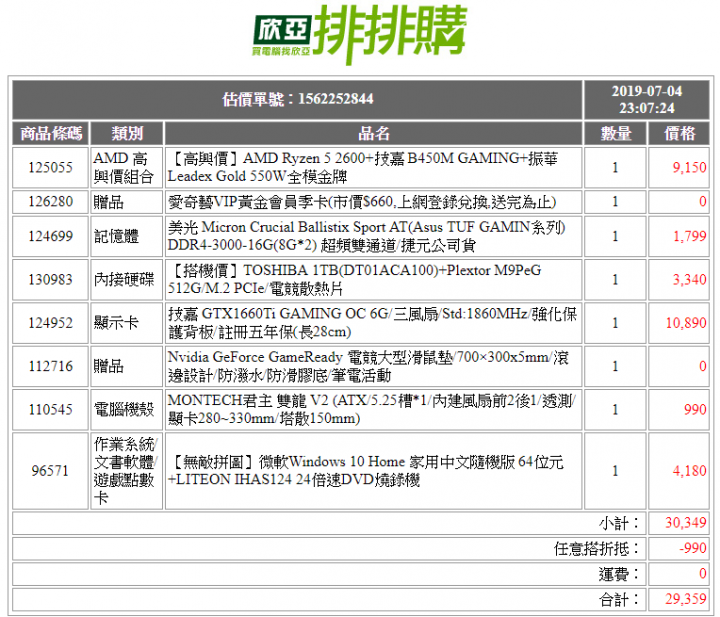Click the 數量 column header

coord(615,134)
